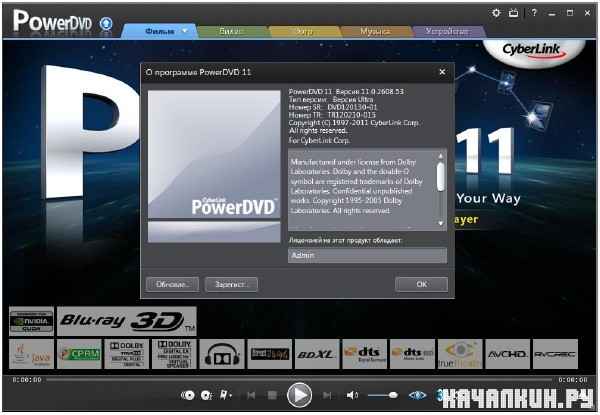Screen dimensions: 600x415
Task: Click the Admin licensee name field
Action: [367, 255]
